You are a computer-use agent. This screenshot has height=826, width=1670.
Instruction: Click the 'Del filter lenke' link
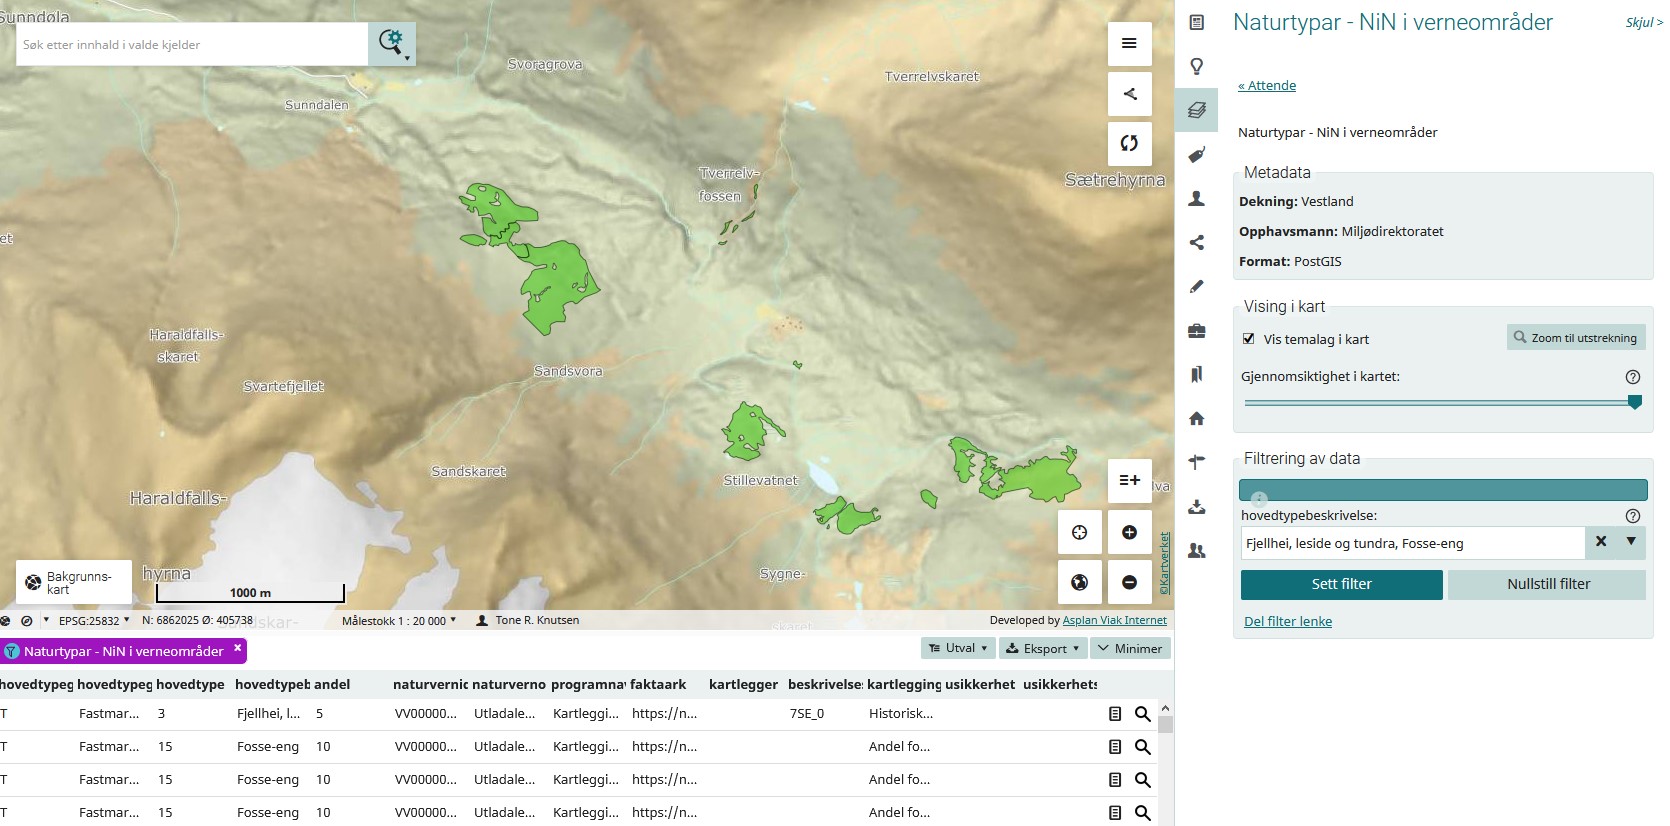point(1287,621)
